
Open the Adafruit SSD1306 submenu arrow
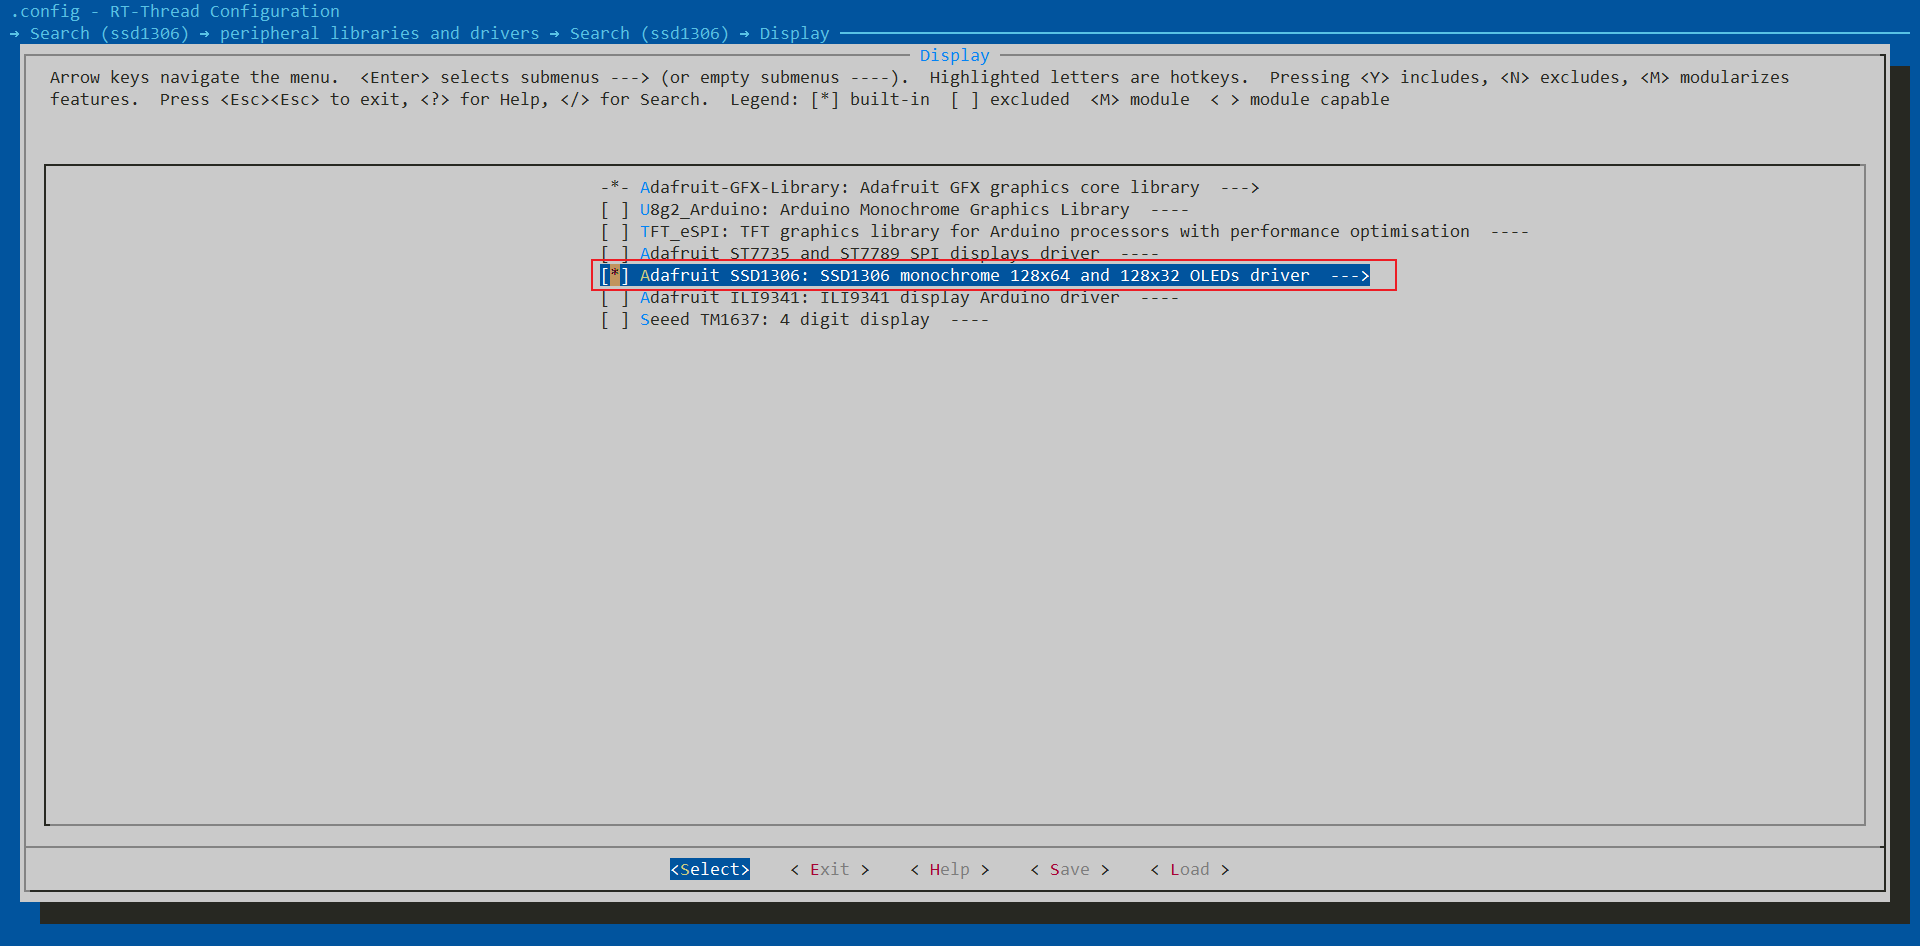point(1350,276)
